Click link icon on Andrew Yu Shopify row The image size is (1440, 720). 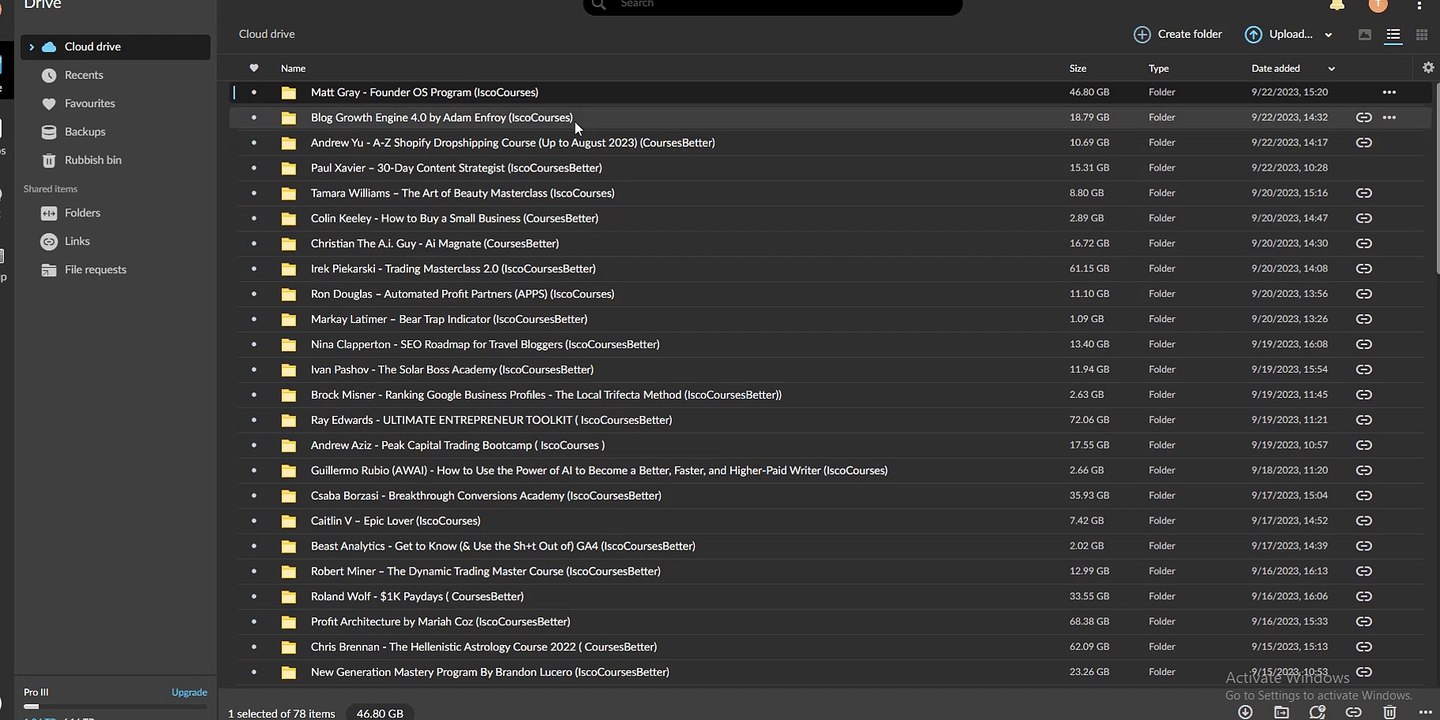(1363, 143)
